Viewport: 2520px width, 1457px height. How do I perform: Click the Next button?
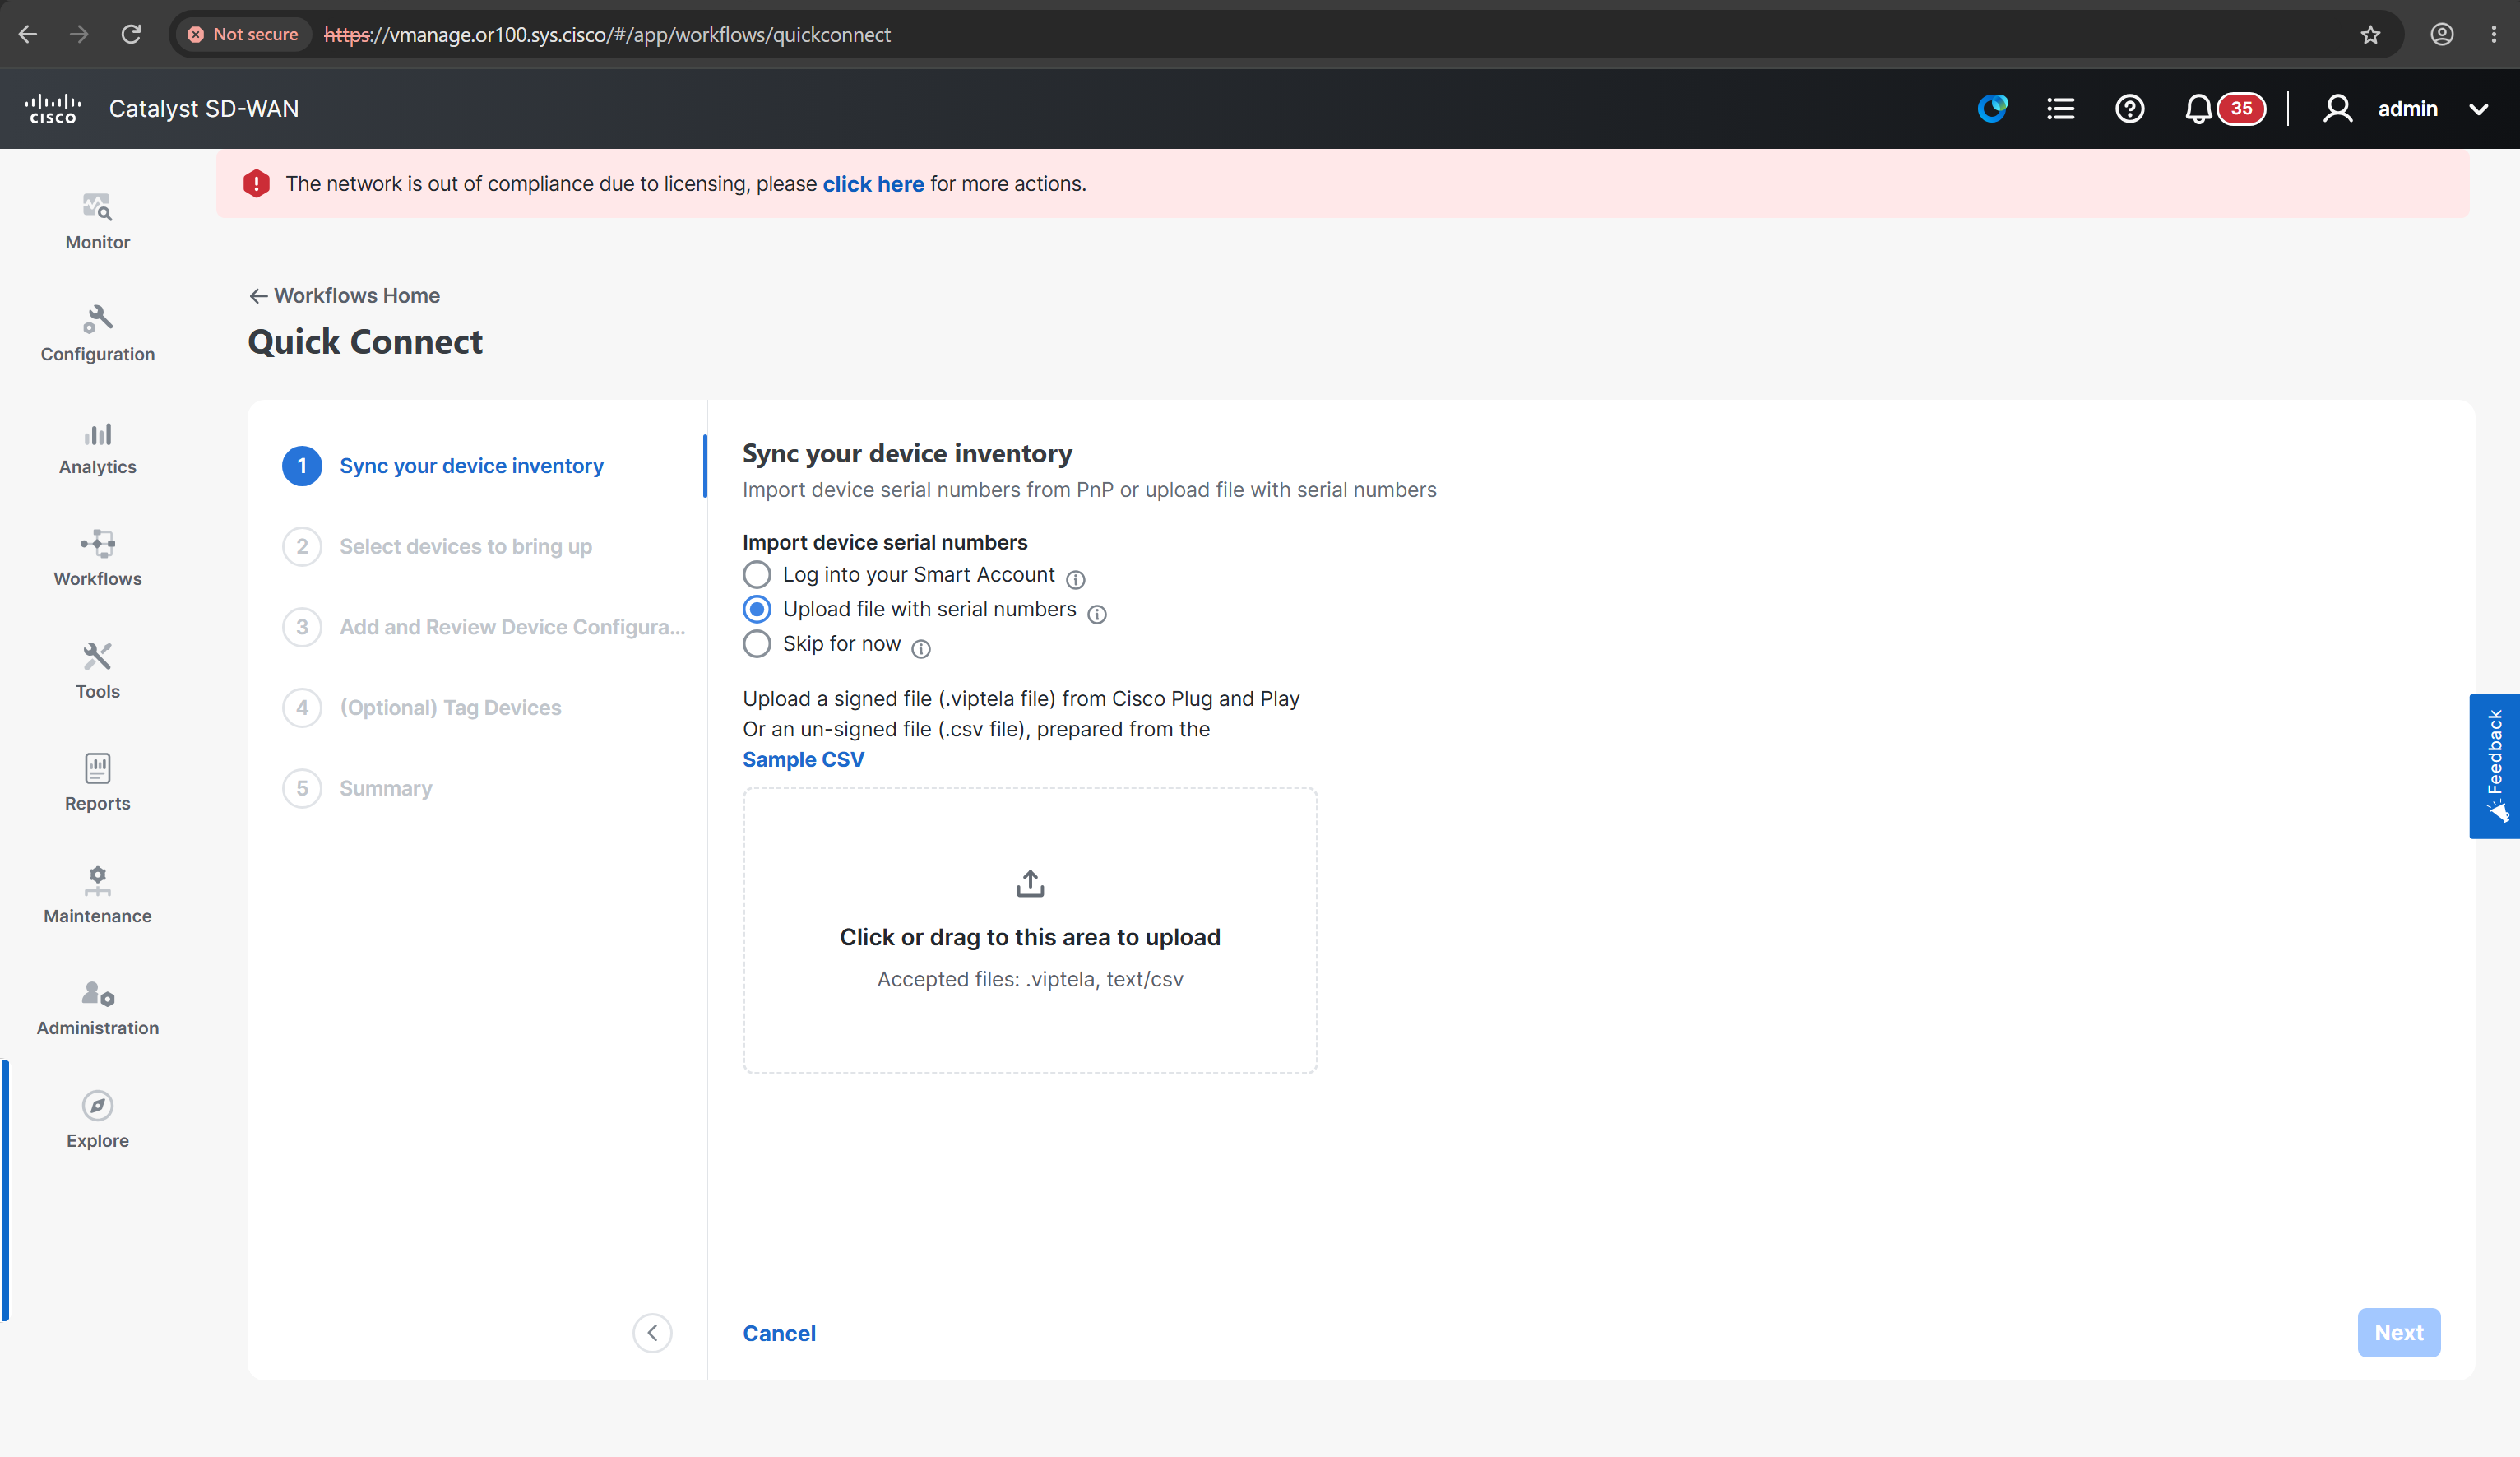pos(2398,1333)
